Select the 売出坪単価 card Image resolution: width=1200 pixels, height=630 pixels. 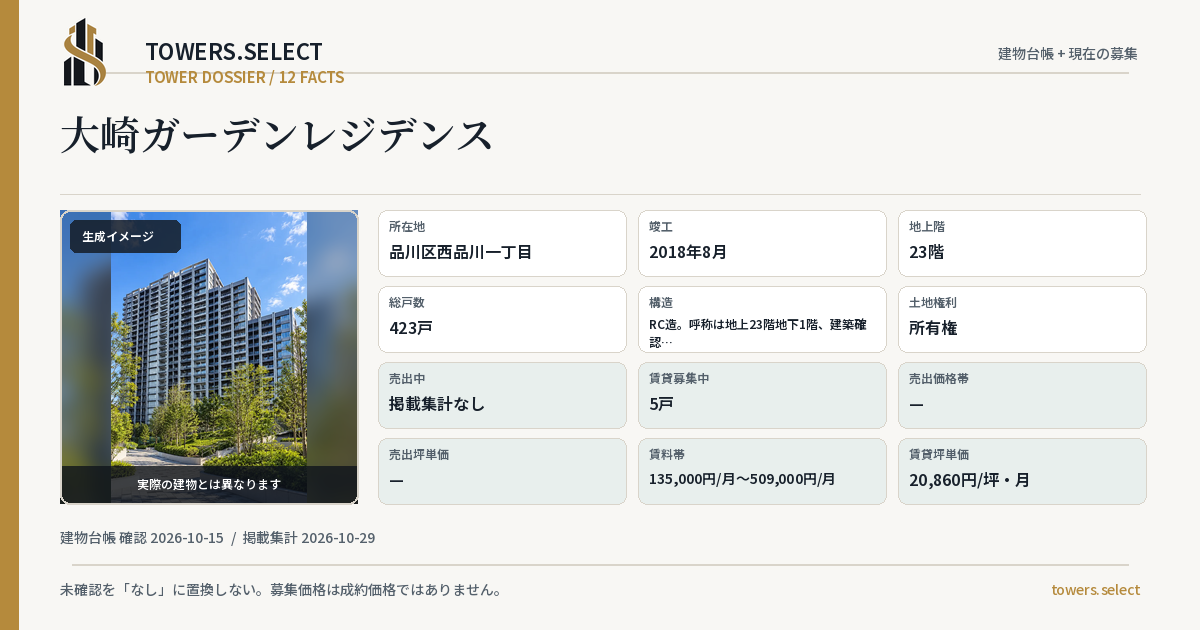(x=502, y=471)
